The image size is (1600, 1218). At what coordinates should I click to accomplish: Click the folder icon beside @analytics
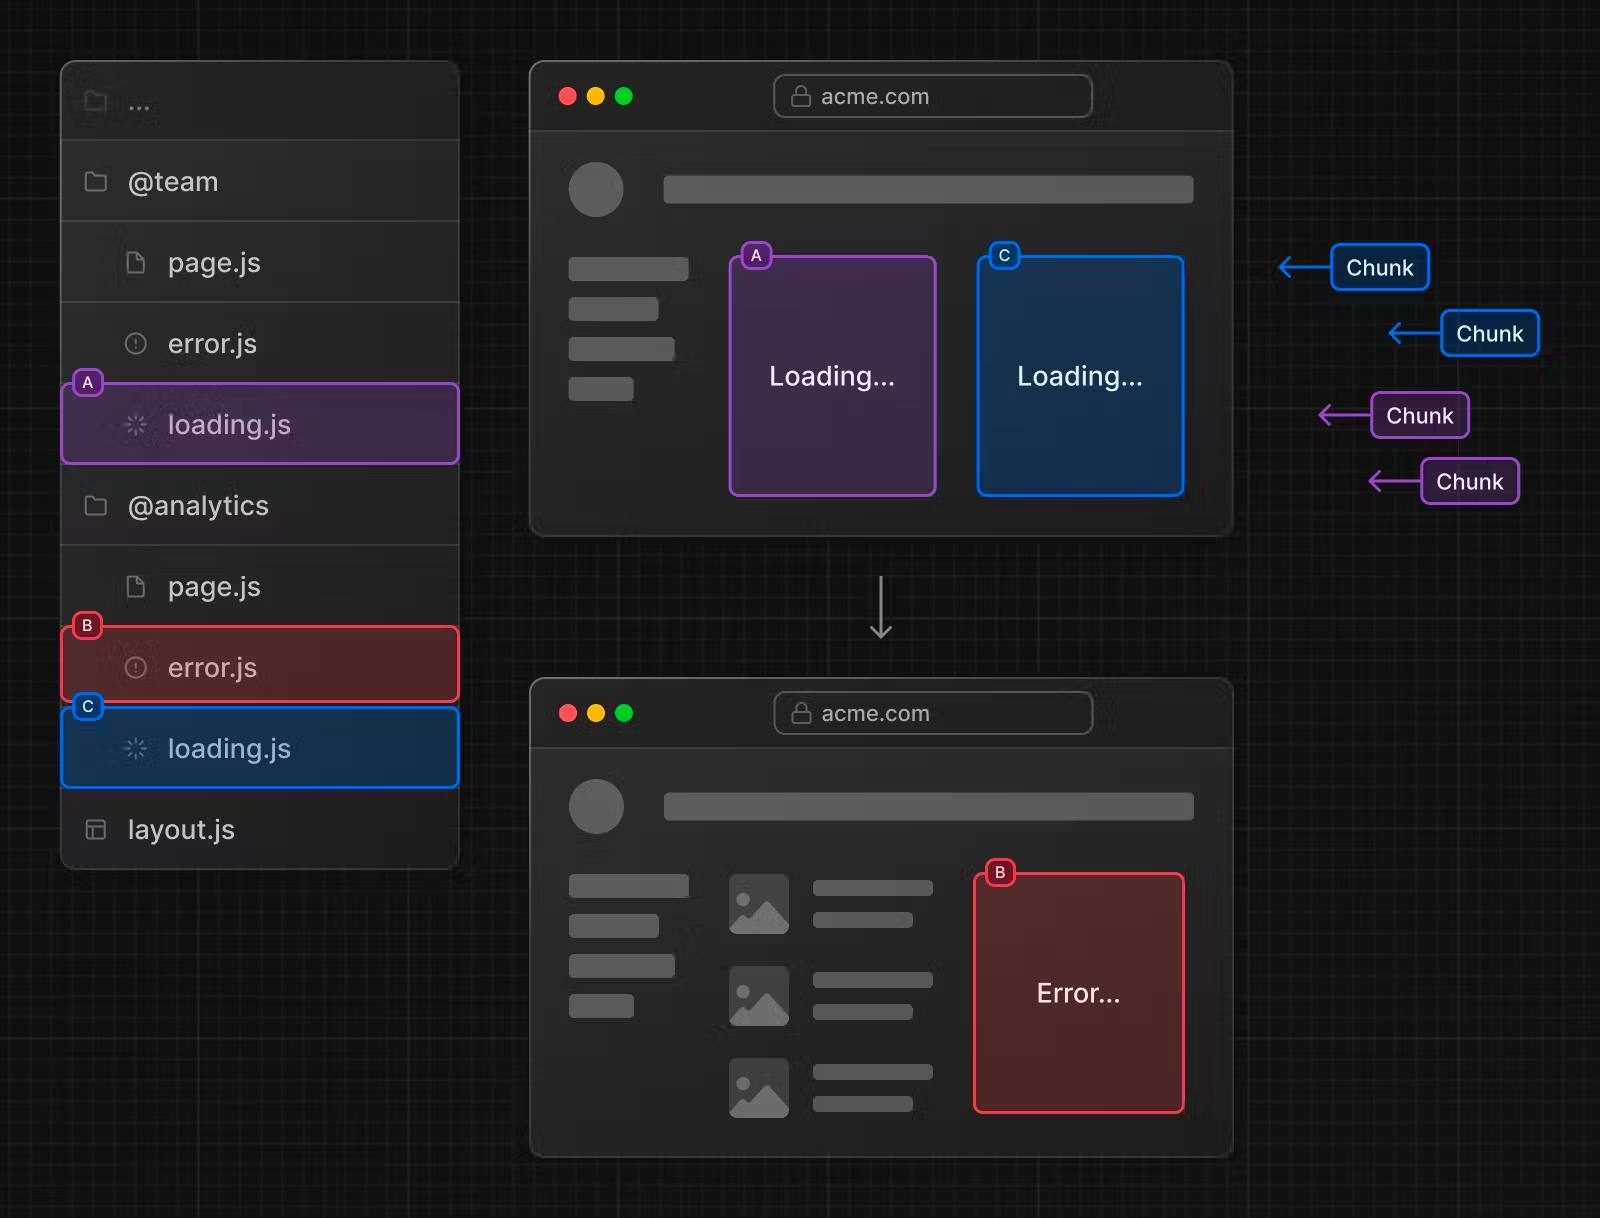[96, 506]
